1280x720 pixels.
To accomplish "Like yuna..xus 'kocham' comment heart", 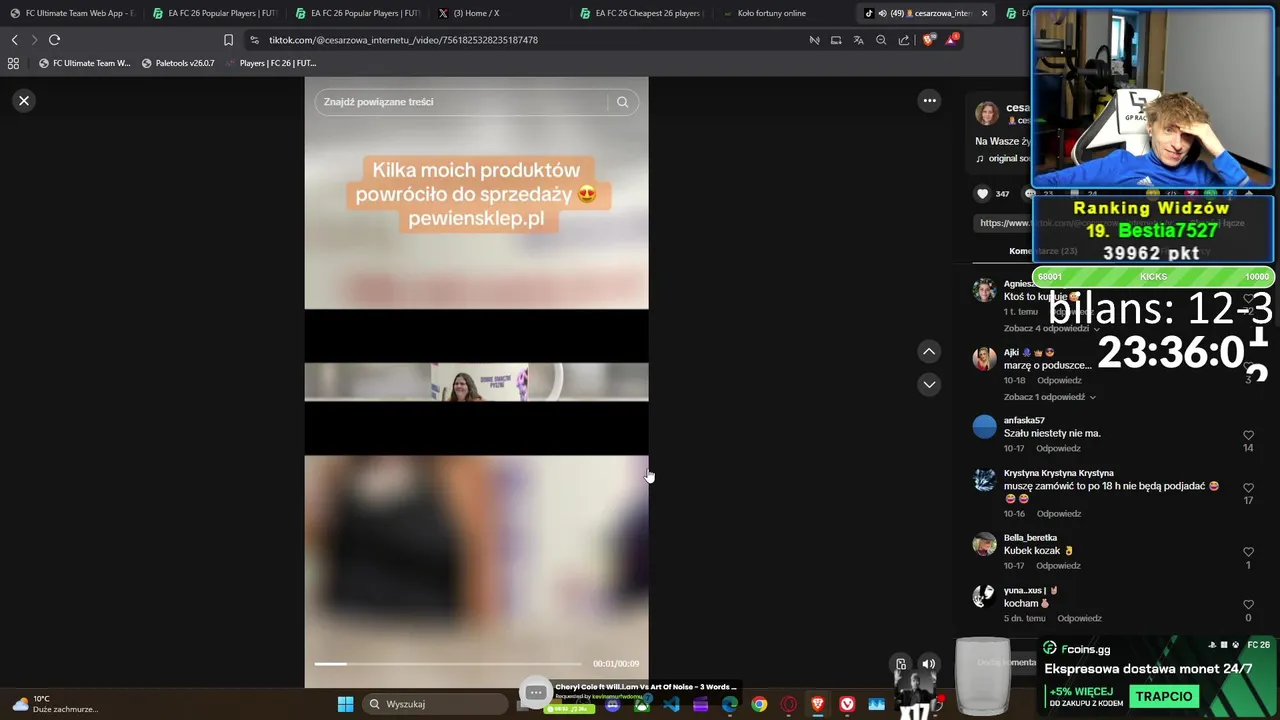I will tap(1248, 605).
